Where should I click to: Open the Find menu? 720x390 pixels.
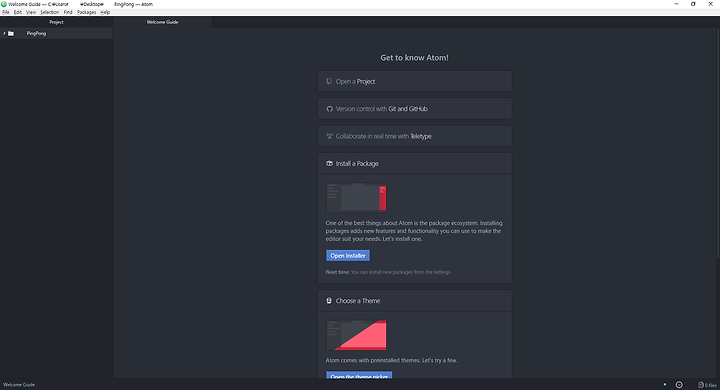click(x=68, y=12)
